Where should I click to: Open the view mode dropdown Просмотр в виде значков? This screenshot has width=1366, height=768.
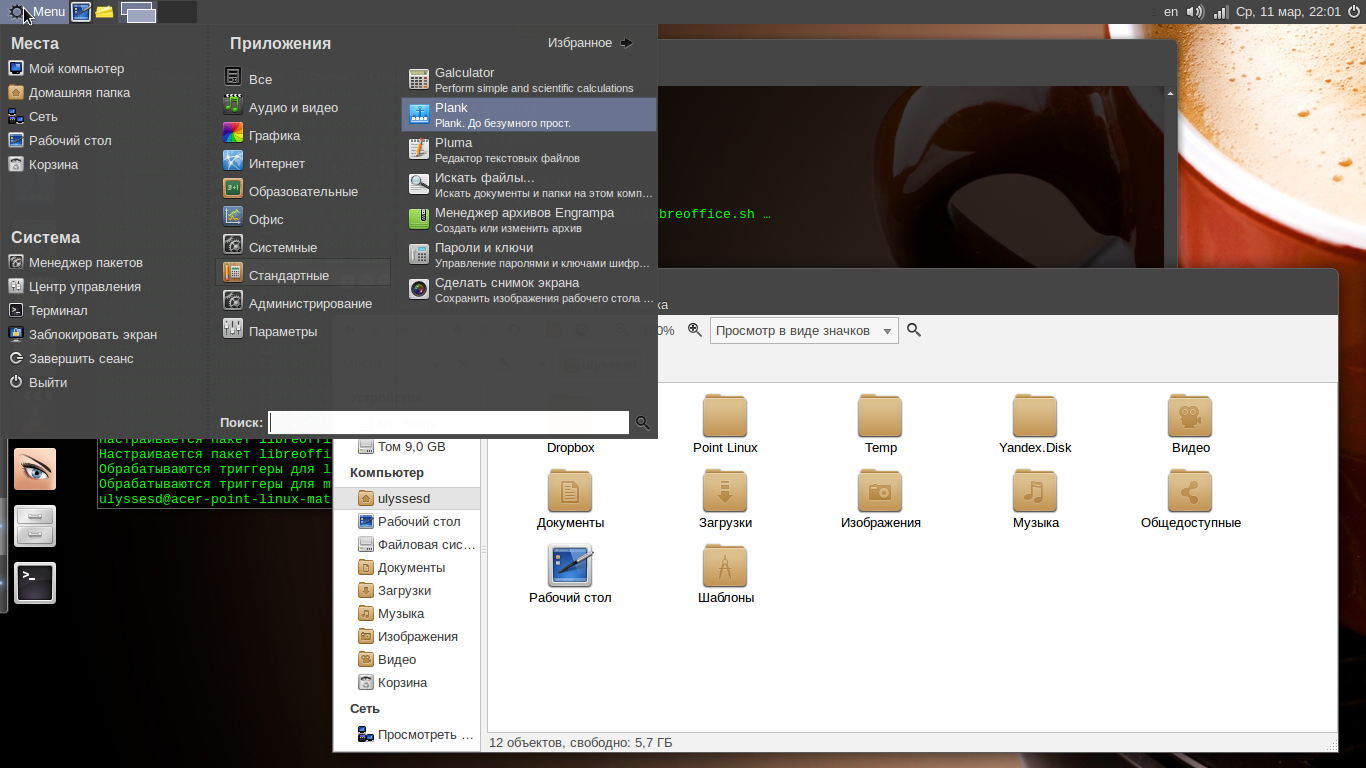click(805, 331)
